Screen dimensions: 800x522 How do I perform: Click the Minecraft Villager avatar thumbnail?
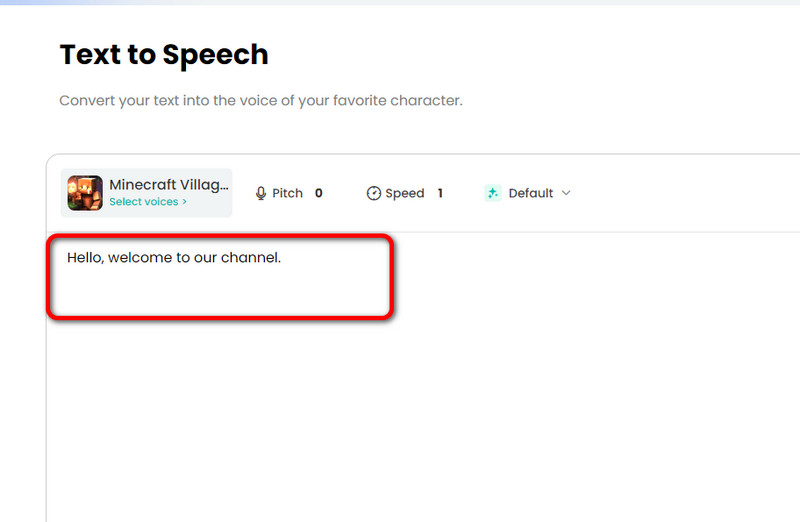[85, 193]
